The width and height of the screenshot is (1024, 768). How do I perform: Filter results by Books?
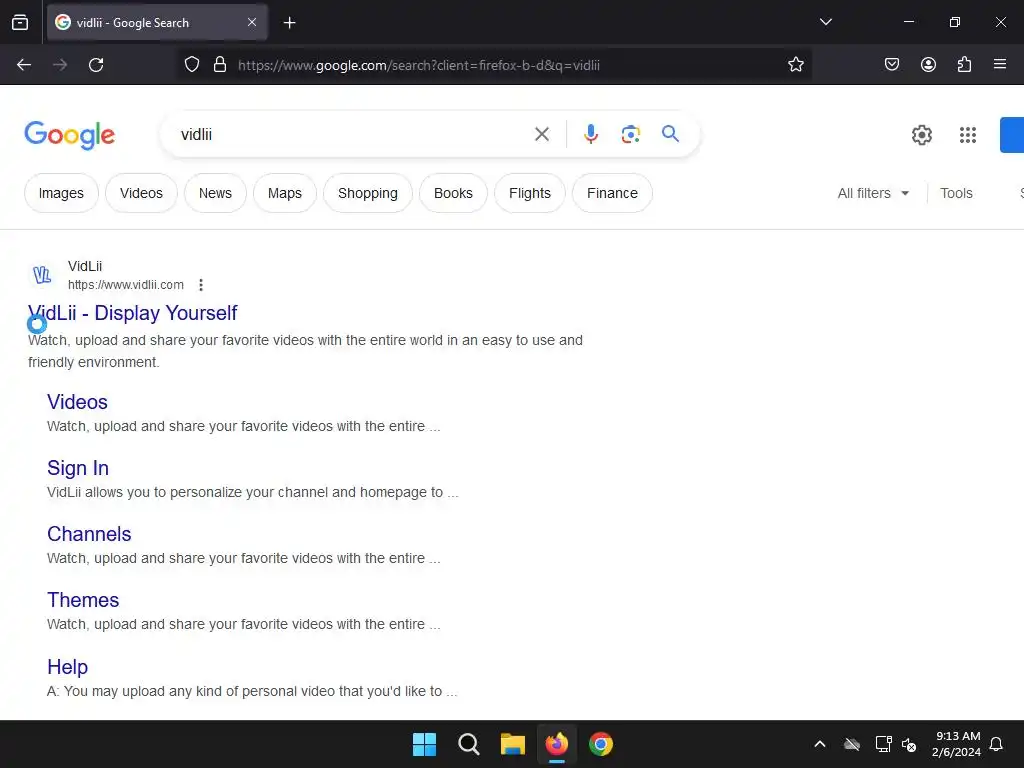453,193
